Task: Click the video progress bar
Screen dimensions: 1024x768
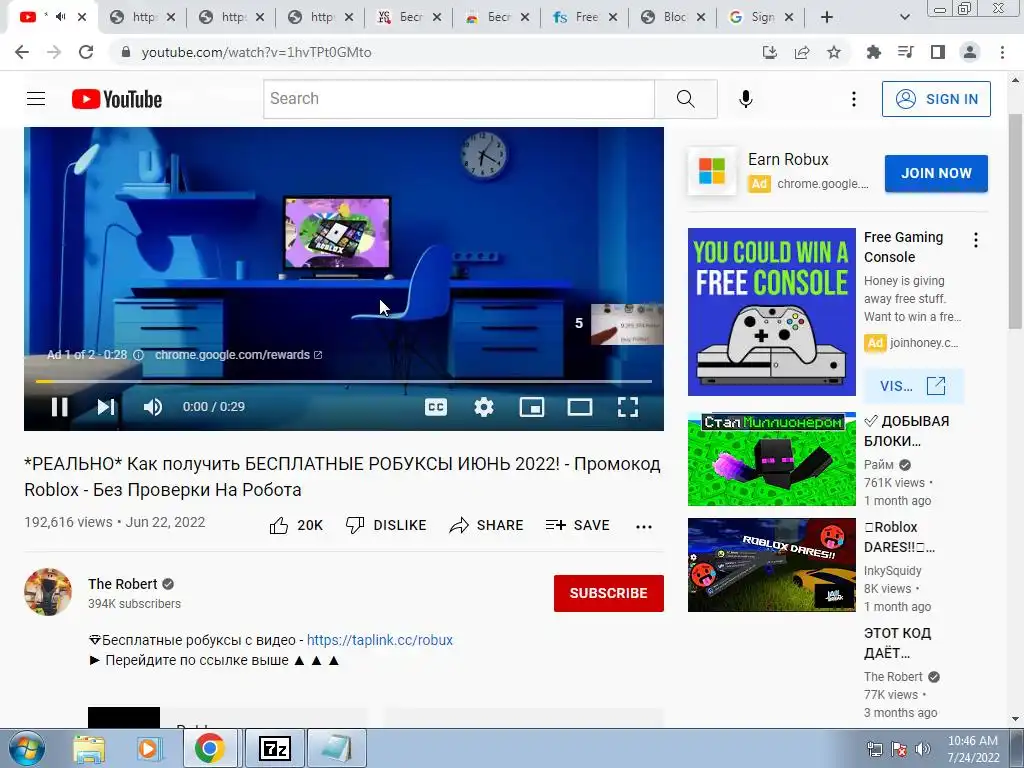Action: [x=344, y=381]
